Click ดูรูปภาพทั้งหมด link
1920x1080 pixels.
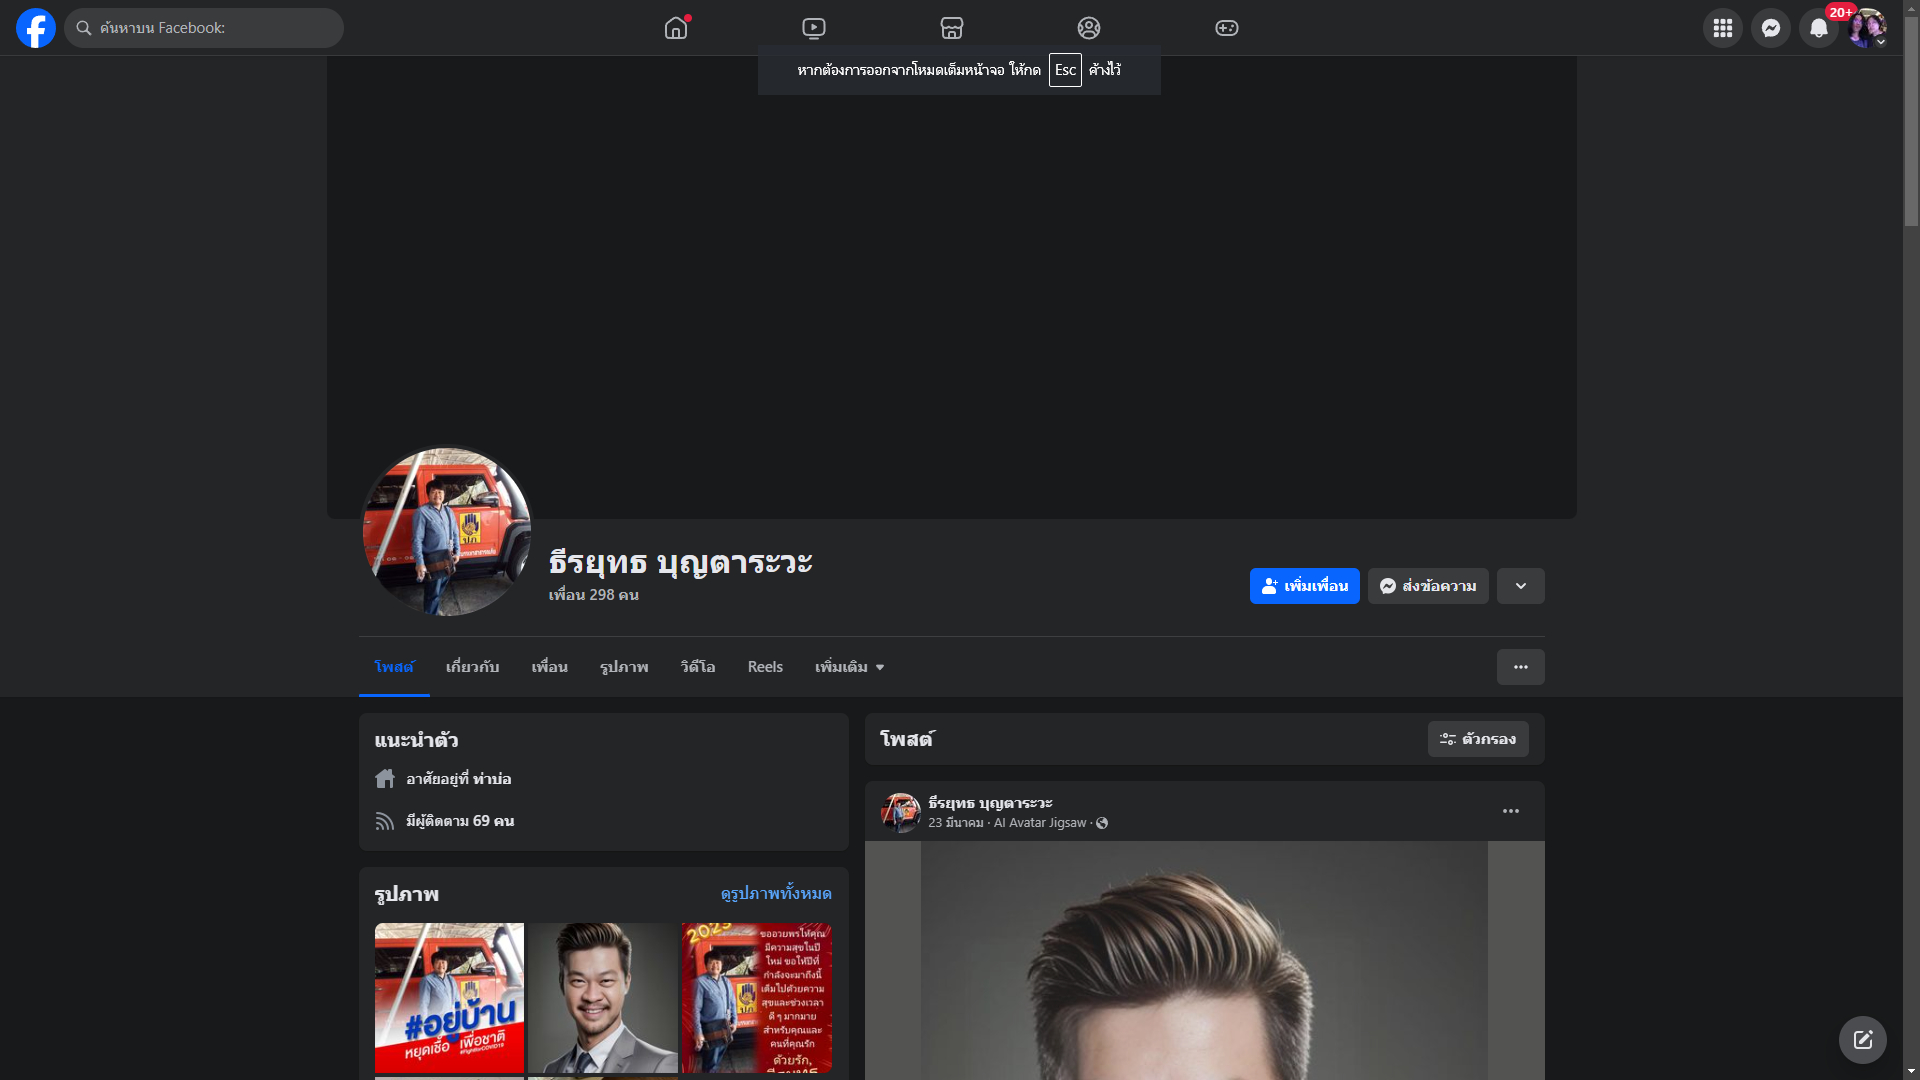pos(776,893)
